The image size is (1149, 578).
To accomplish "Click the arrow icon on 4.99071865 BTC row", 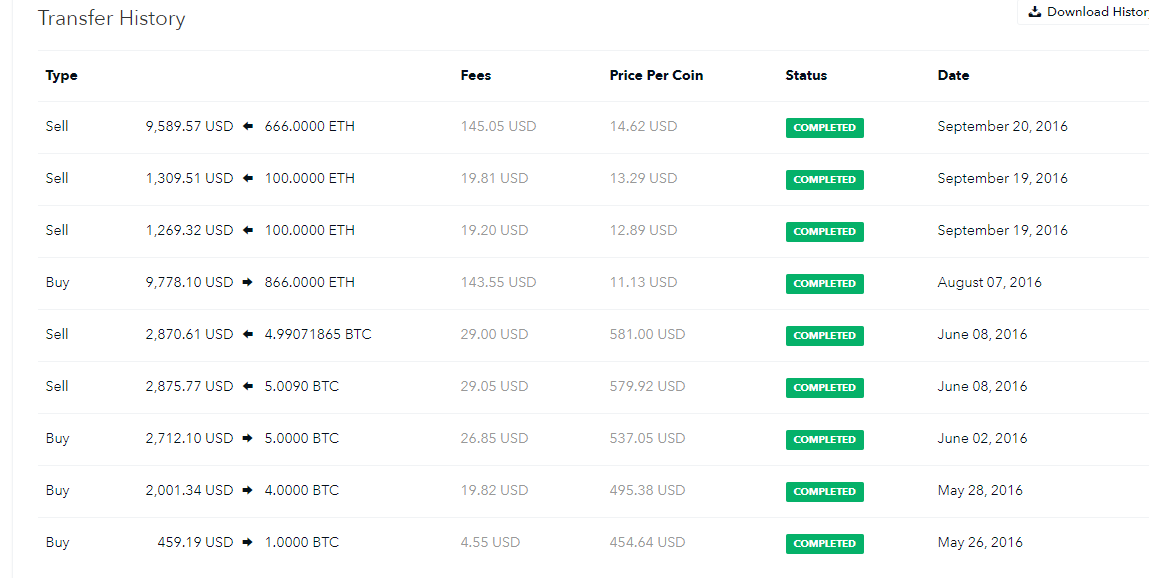I will [248, 335].
